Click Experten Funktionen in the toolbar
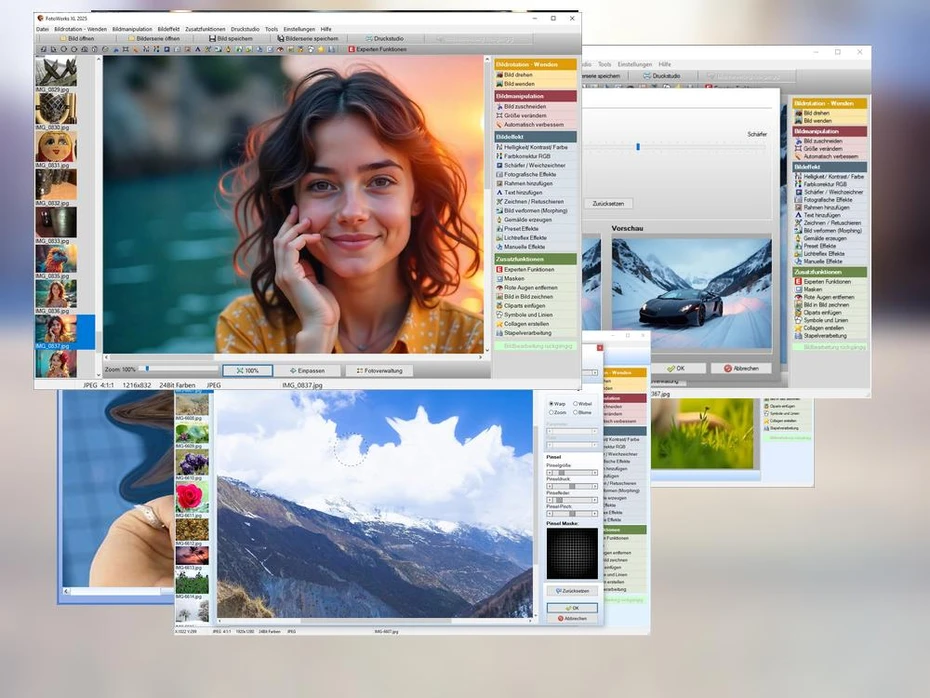The width and height of the screenshot is (930, 698). pos(377,49)
